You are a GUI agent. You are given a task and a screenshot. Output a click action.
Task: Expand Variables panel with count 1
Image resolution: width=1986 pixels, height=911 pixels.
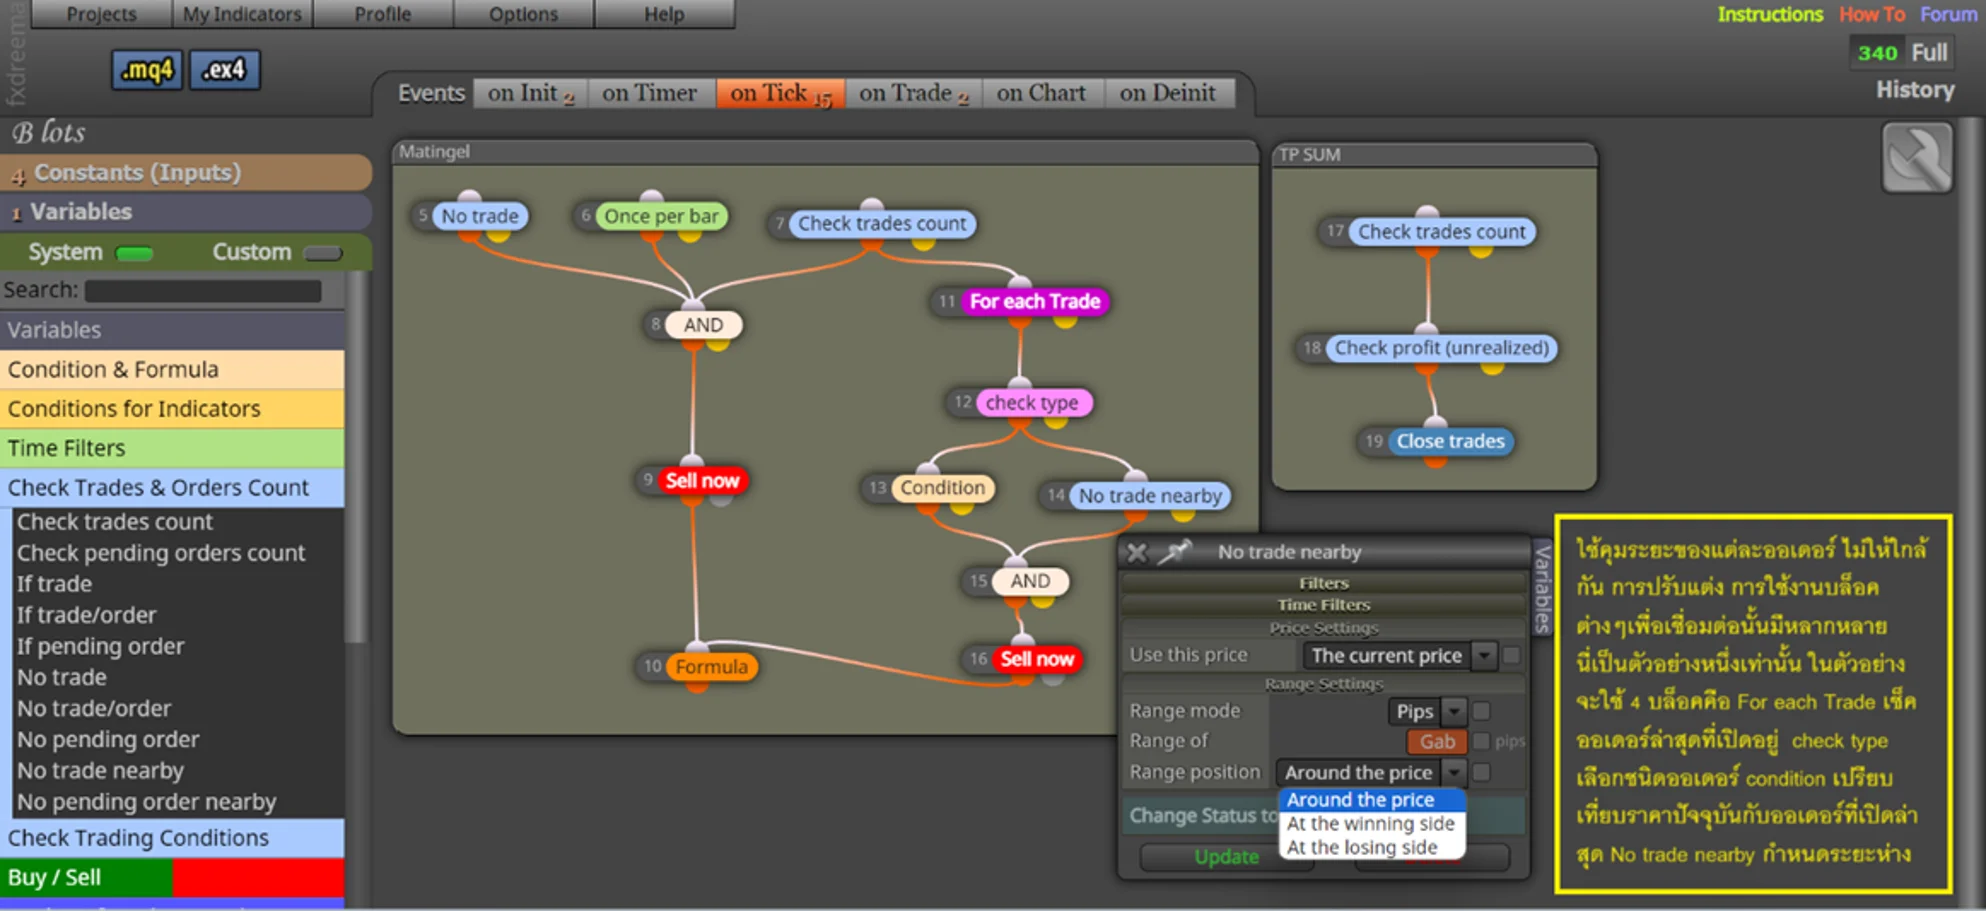coord(186,212)
